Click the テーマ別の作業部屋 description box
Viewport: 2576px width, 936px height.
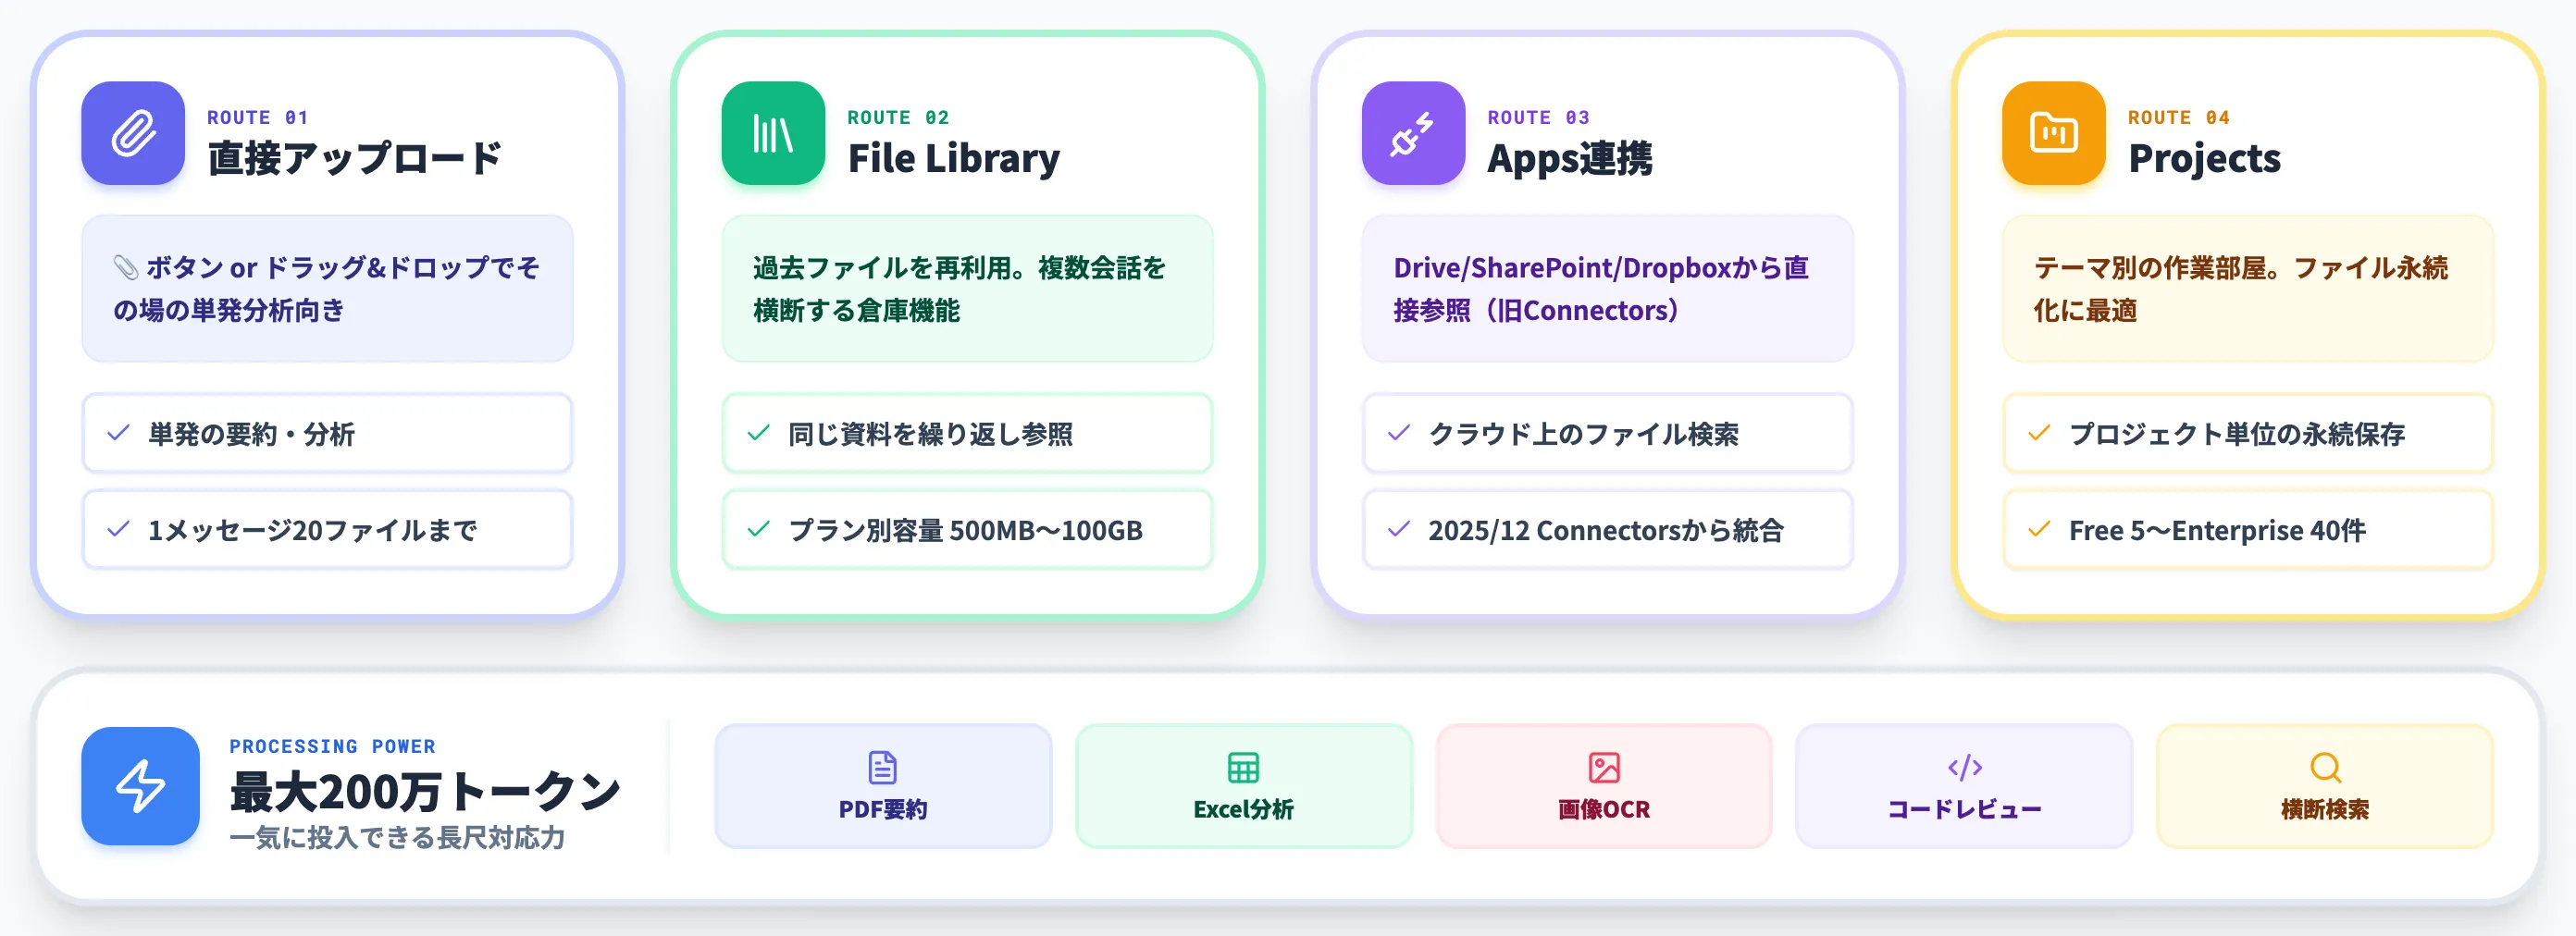click(x=2247, y=288)
